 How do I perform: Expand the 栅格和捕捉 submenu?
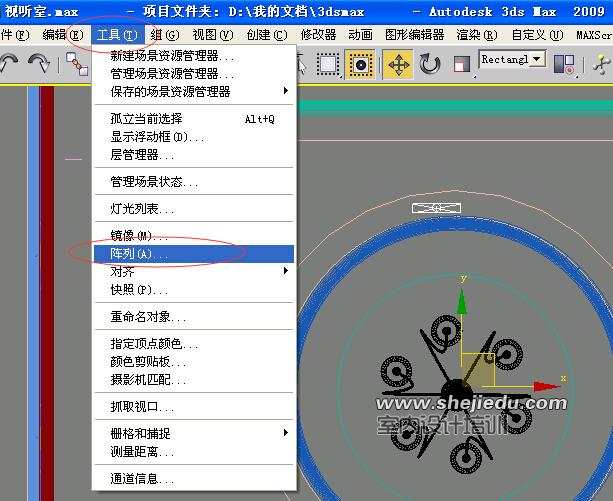pos(194,434)
